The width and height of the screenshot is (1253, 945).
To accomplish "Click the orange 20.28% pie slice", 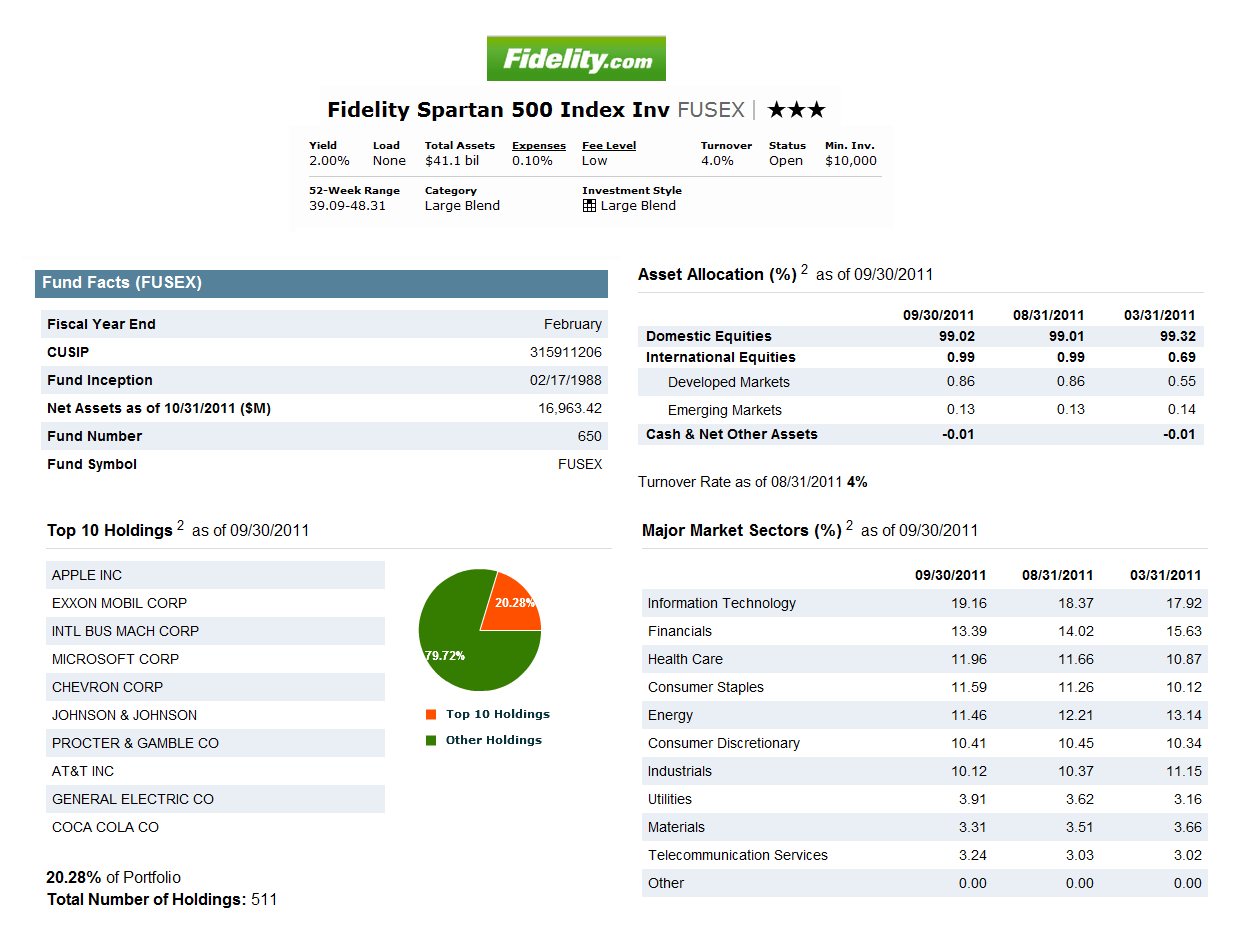I will [x=512, y=604].
